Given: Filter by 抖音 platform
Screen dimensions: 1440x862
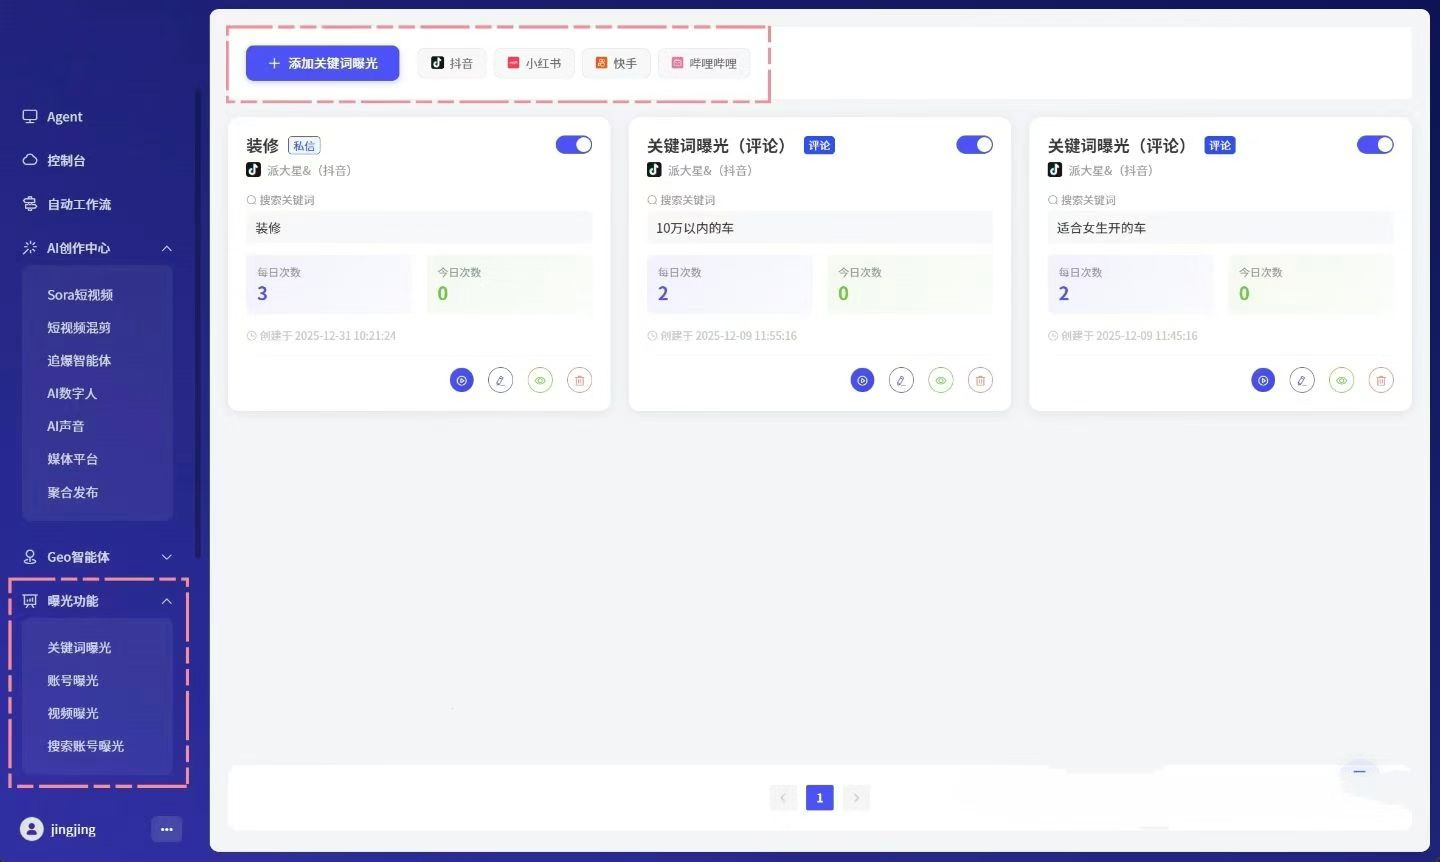Looking at the screenshot, I should pyautogui.click(x=452, y=63).
